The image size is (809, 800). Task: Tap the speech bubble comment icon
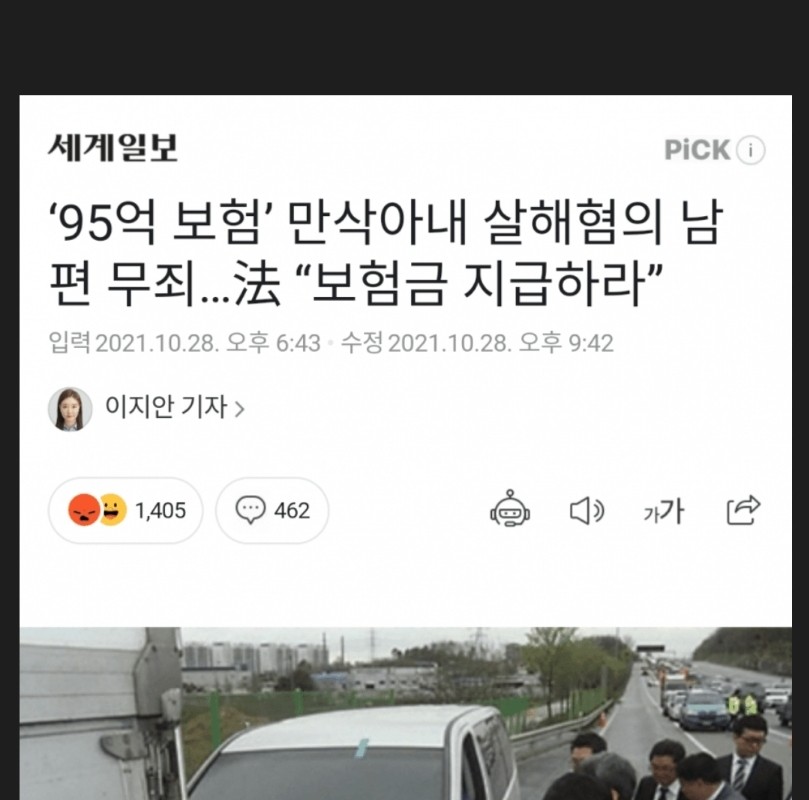pyautogui.click(x=251, y=510)
